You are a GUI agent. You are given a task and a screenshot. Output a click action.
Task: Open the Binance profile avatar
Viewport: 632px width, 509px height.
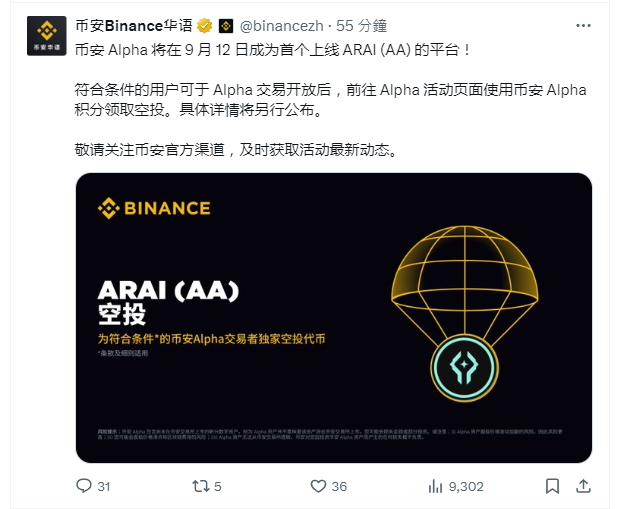tap(46, 35)
